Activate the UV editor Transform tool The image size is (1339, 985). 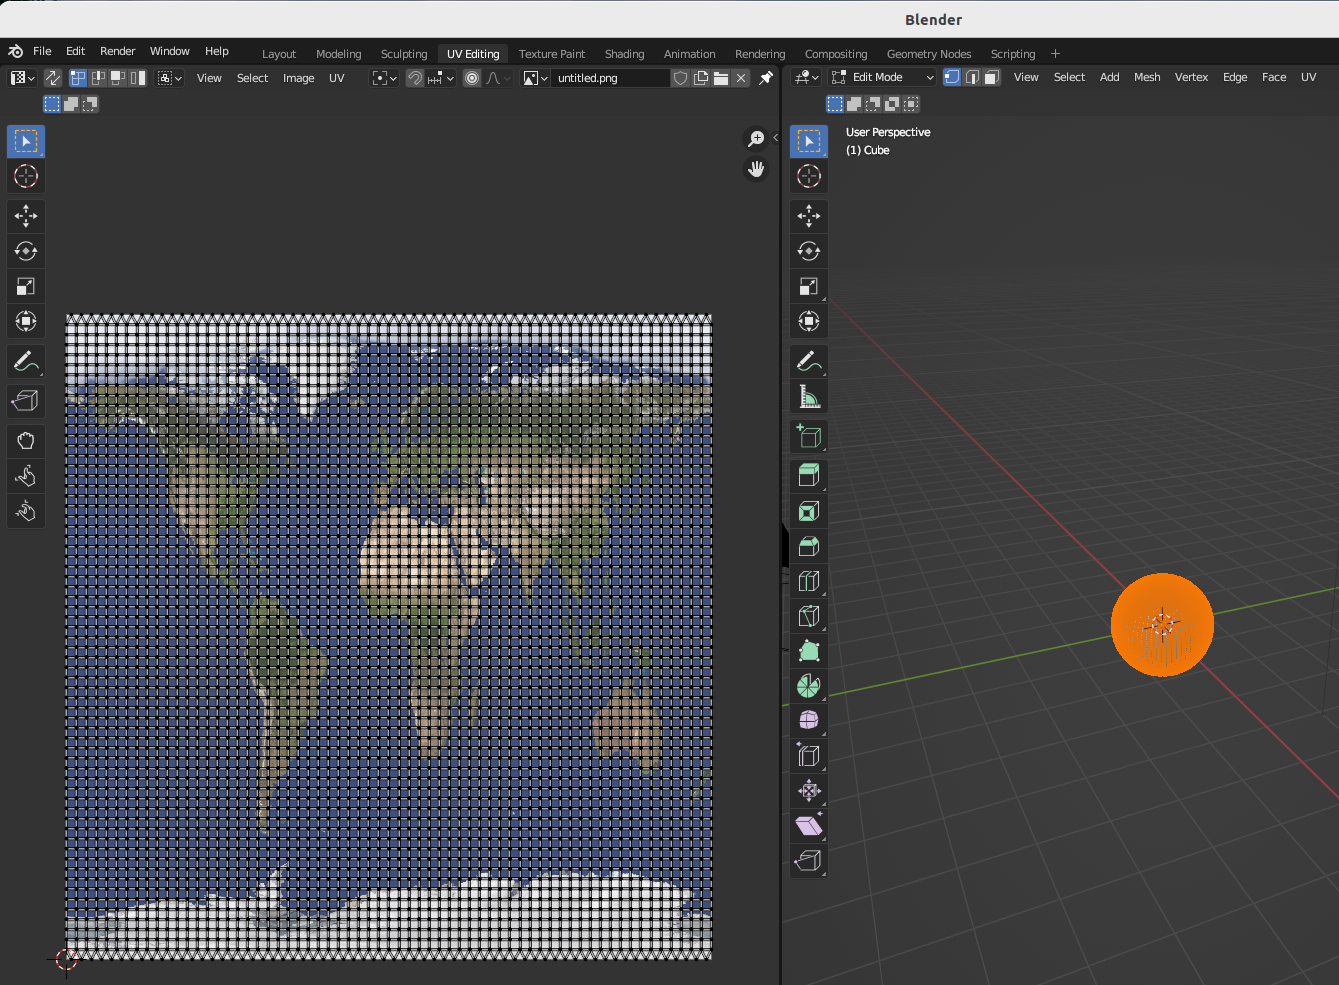point(26,321)
